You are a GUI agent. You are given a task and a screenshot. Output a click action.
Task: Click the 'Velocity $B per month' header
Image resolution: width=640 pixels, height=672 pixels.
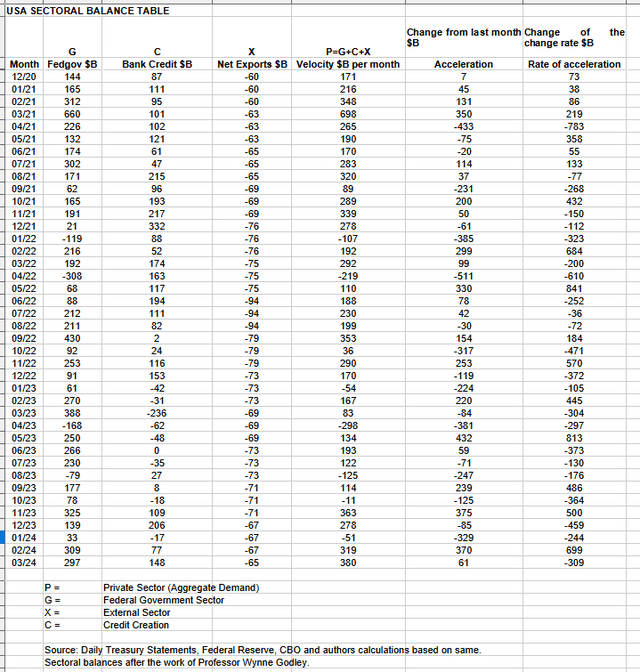pyautogui.click(x=348, y=64)
